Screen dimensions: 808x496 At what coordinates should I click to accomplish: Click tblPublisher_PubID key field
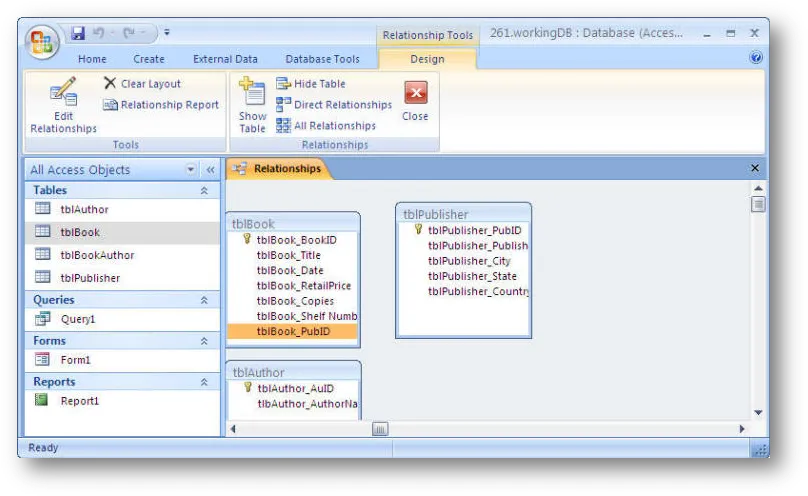coord(463,230)
